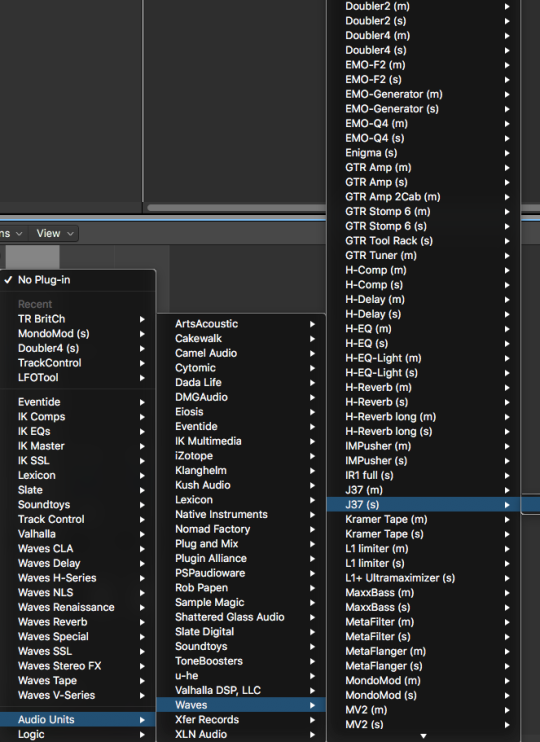Expand the Slate category
Image resolution: width=540 pixels, height=742 pixels.
click(78, 490)
